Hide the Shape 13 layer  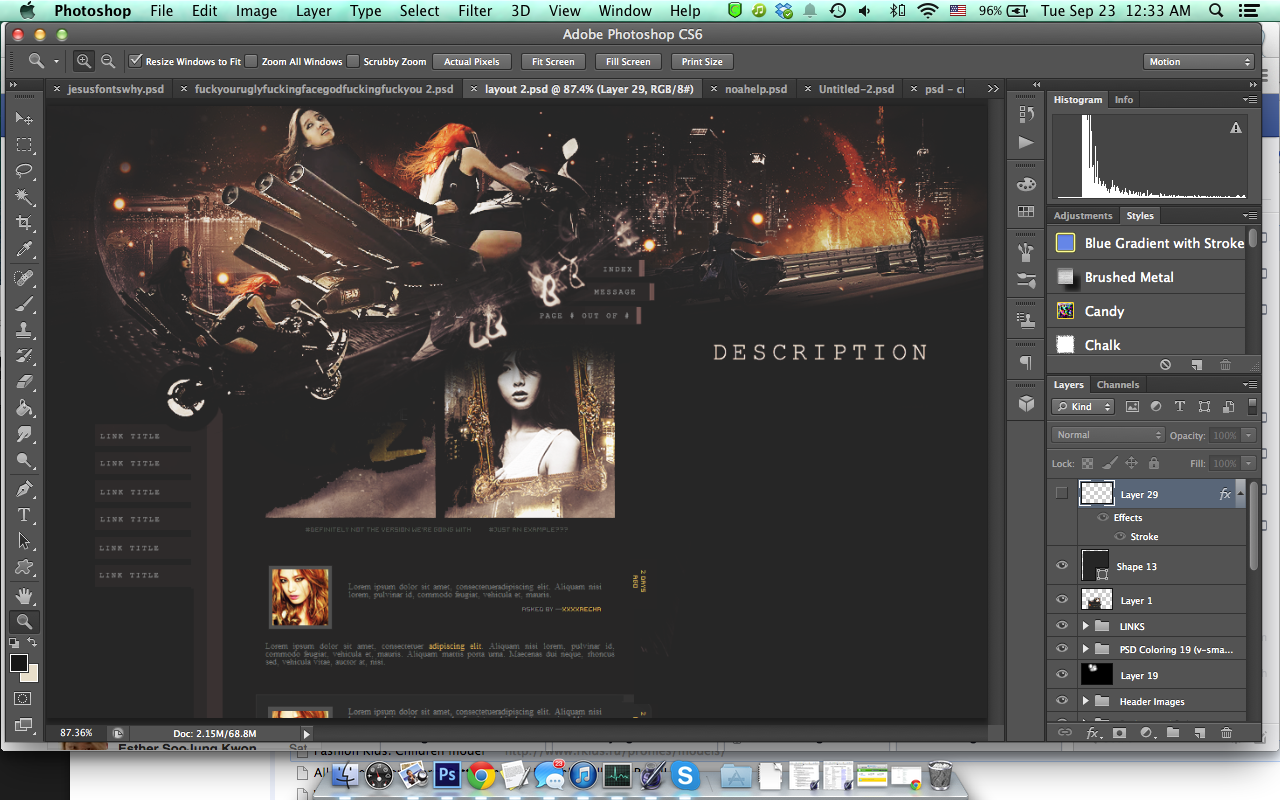click(x=1062, y=566)
